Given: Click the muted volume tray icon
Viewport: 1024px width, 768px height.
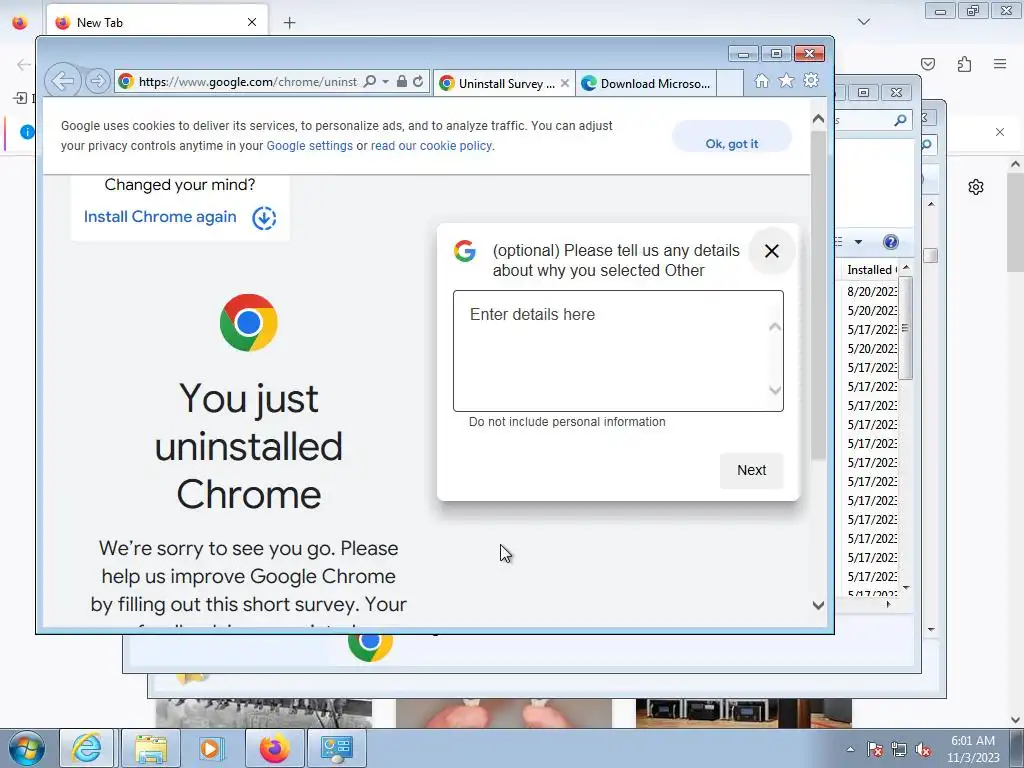Looking at the screenshot, I should [923, 750].
